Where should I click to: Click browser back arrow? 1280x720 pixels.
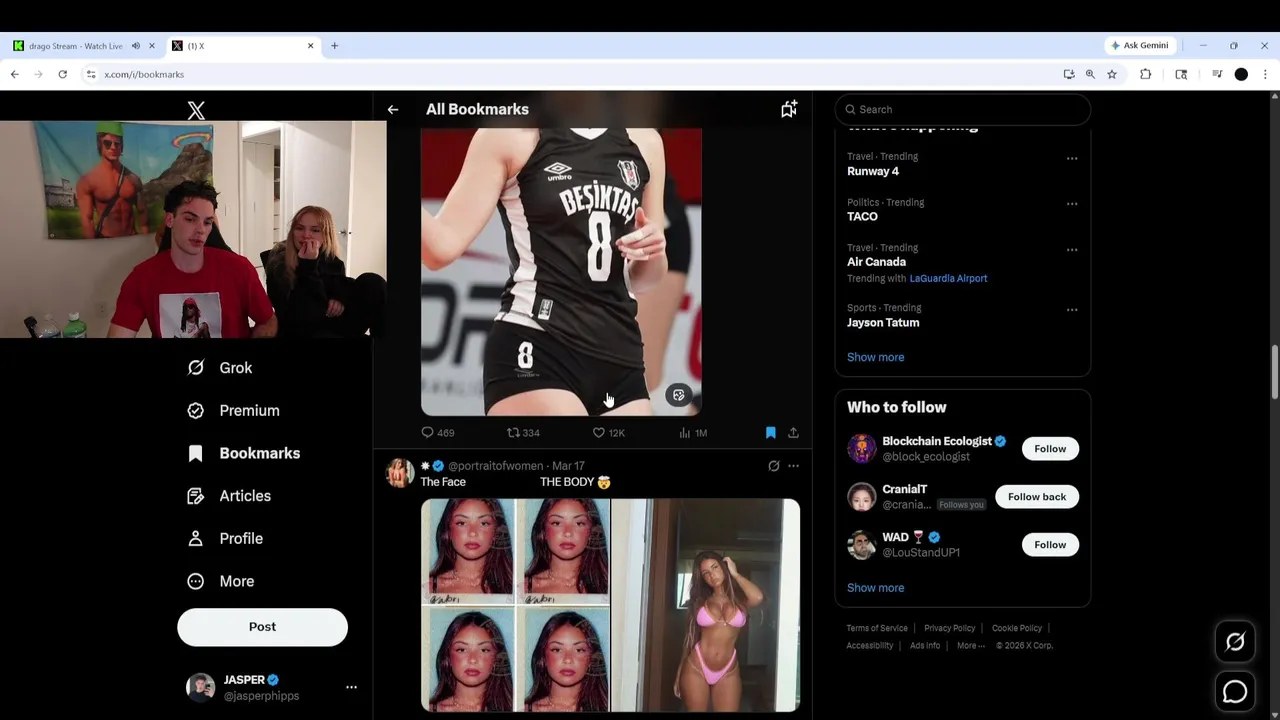pos(14,74)
